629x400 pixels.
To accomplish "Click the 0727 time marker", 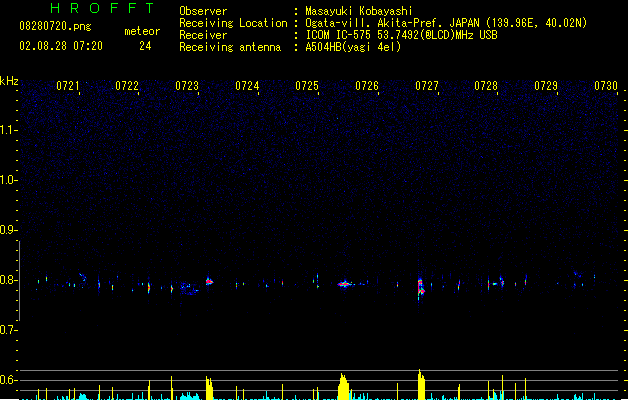I will point(427,86).
